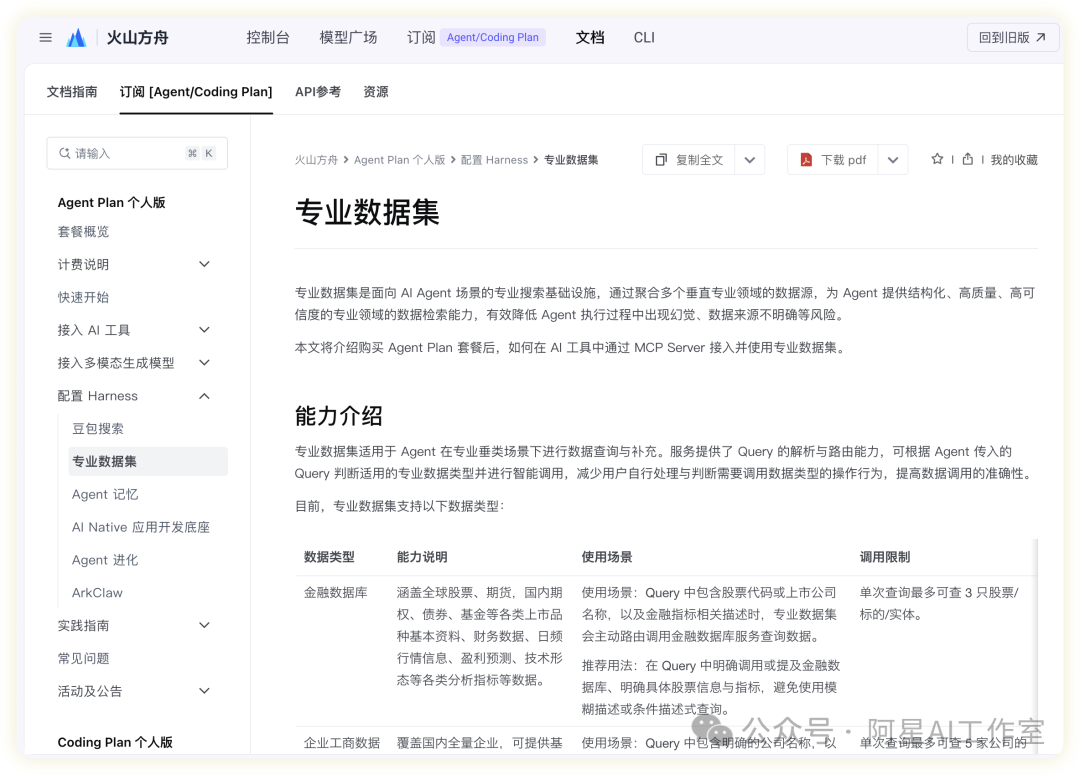
Task: Click 配置 Harness breadcrumb link
Action: (495, 160)
